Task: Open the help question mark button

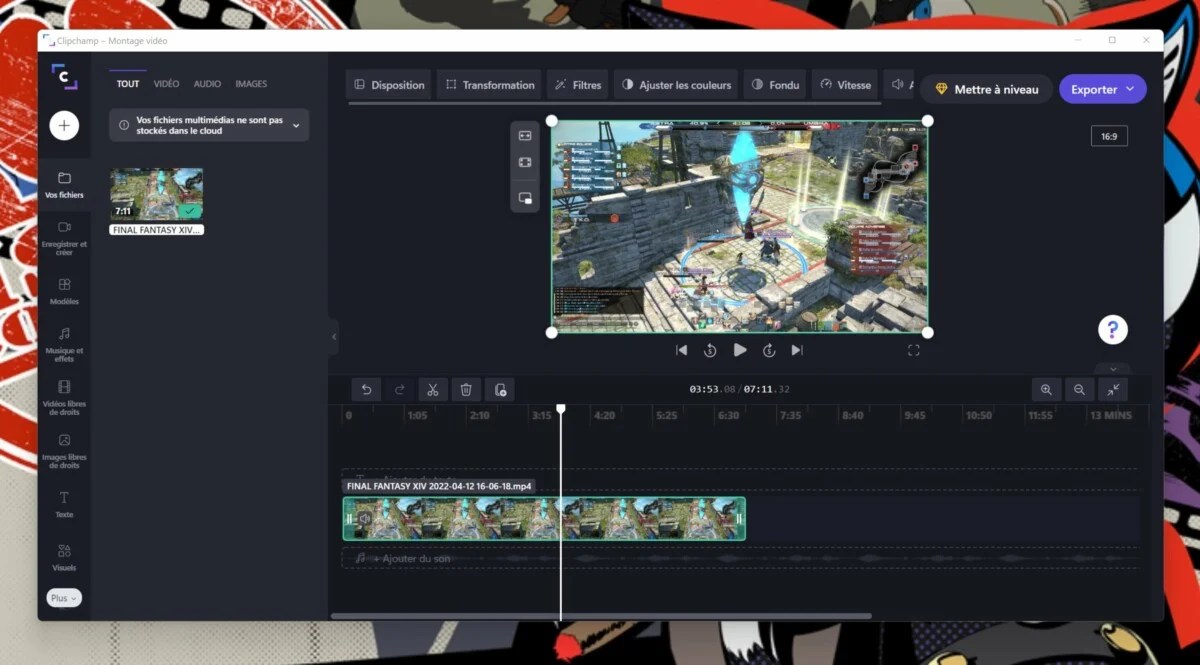Action: [1112, 330]
